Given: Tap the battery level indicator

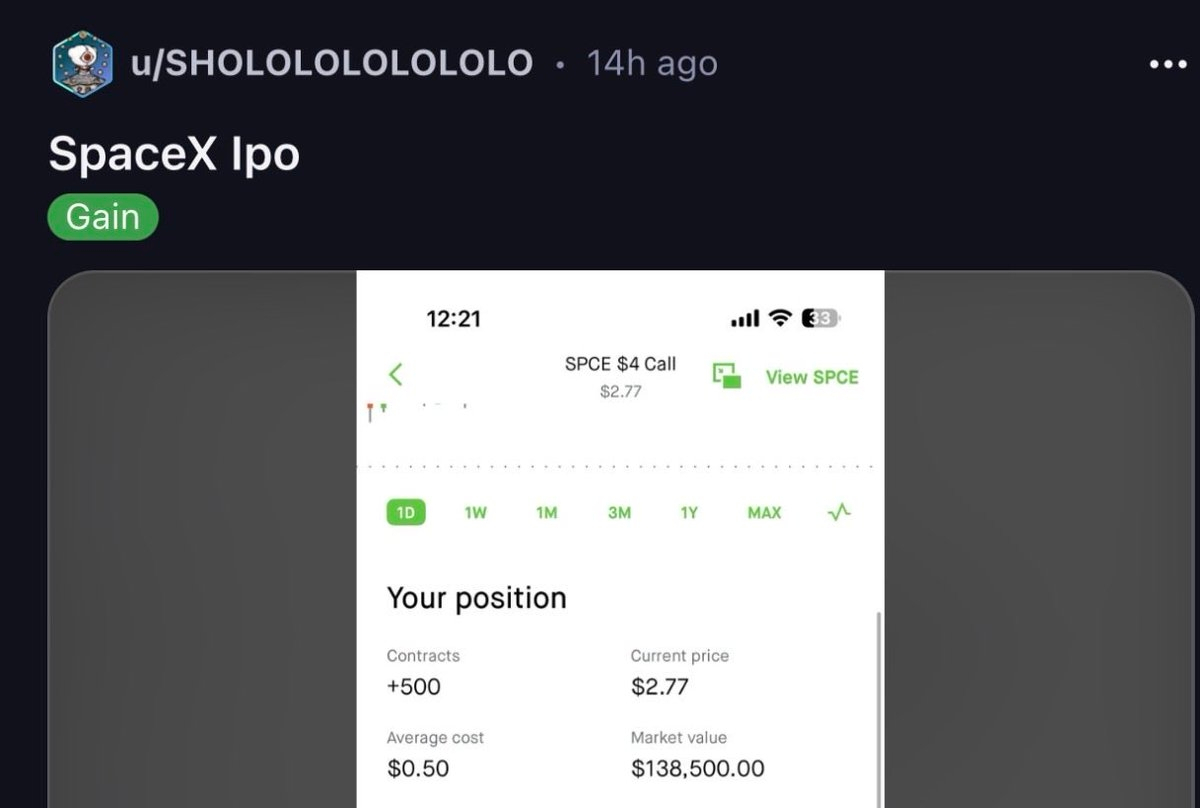Looking at the screenshot, I should point(821,319).
